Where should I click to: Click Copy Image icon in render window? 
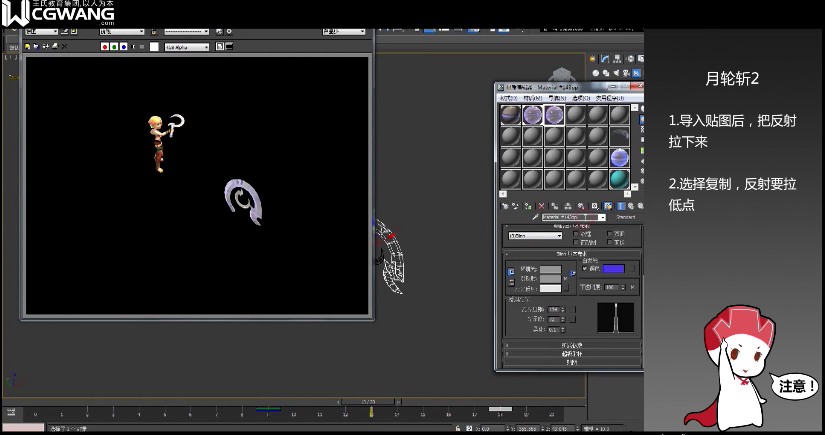coord(36,46)
